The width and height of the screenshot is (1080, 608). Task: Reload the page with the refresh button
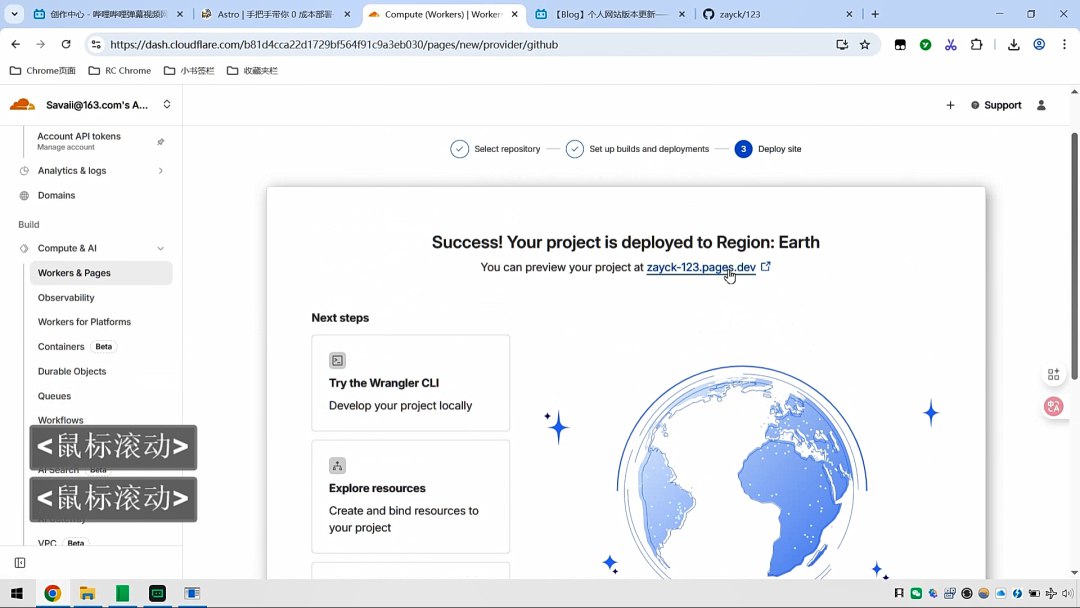point(66,44)
